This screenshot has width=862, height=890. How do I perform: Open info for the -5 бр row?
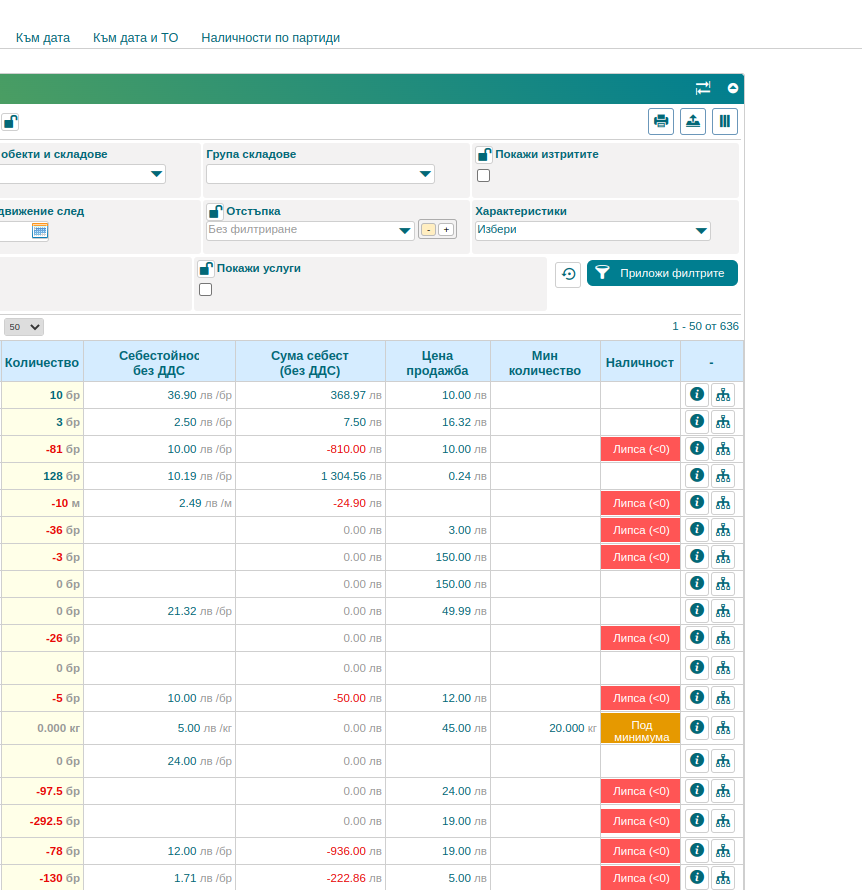coord(697,698)
